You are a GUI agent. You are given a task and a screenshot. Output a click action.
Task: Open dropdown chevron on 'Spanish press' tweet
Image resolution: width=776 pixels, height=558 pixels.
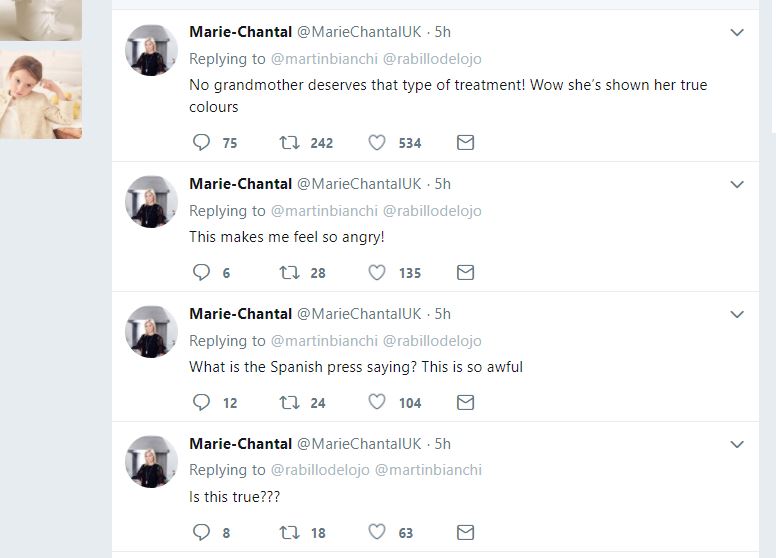(737, 314)
